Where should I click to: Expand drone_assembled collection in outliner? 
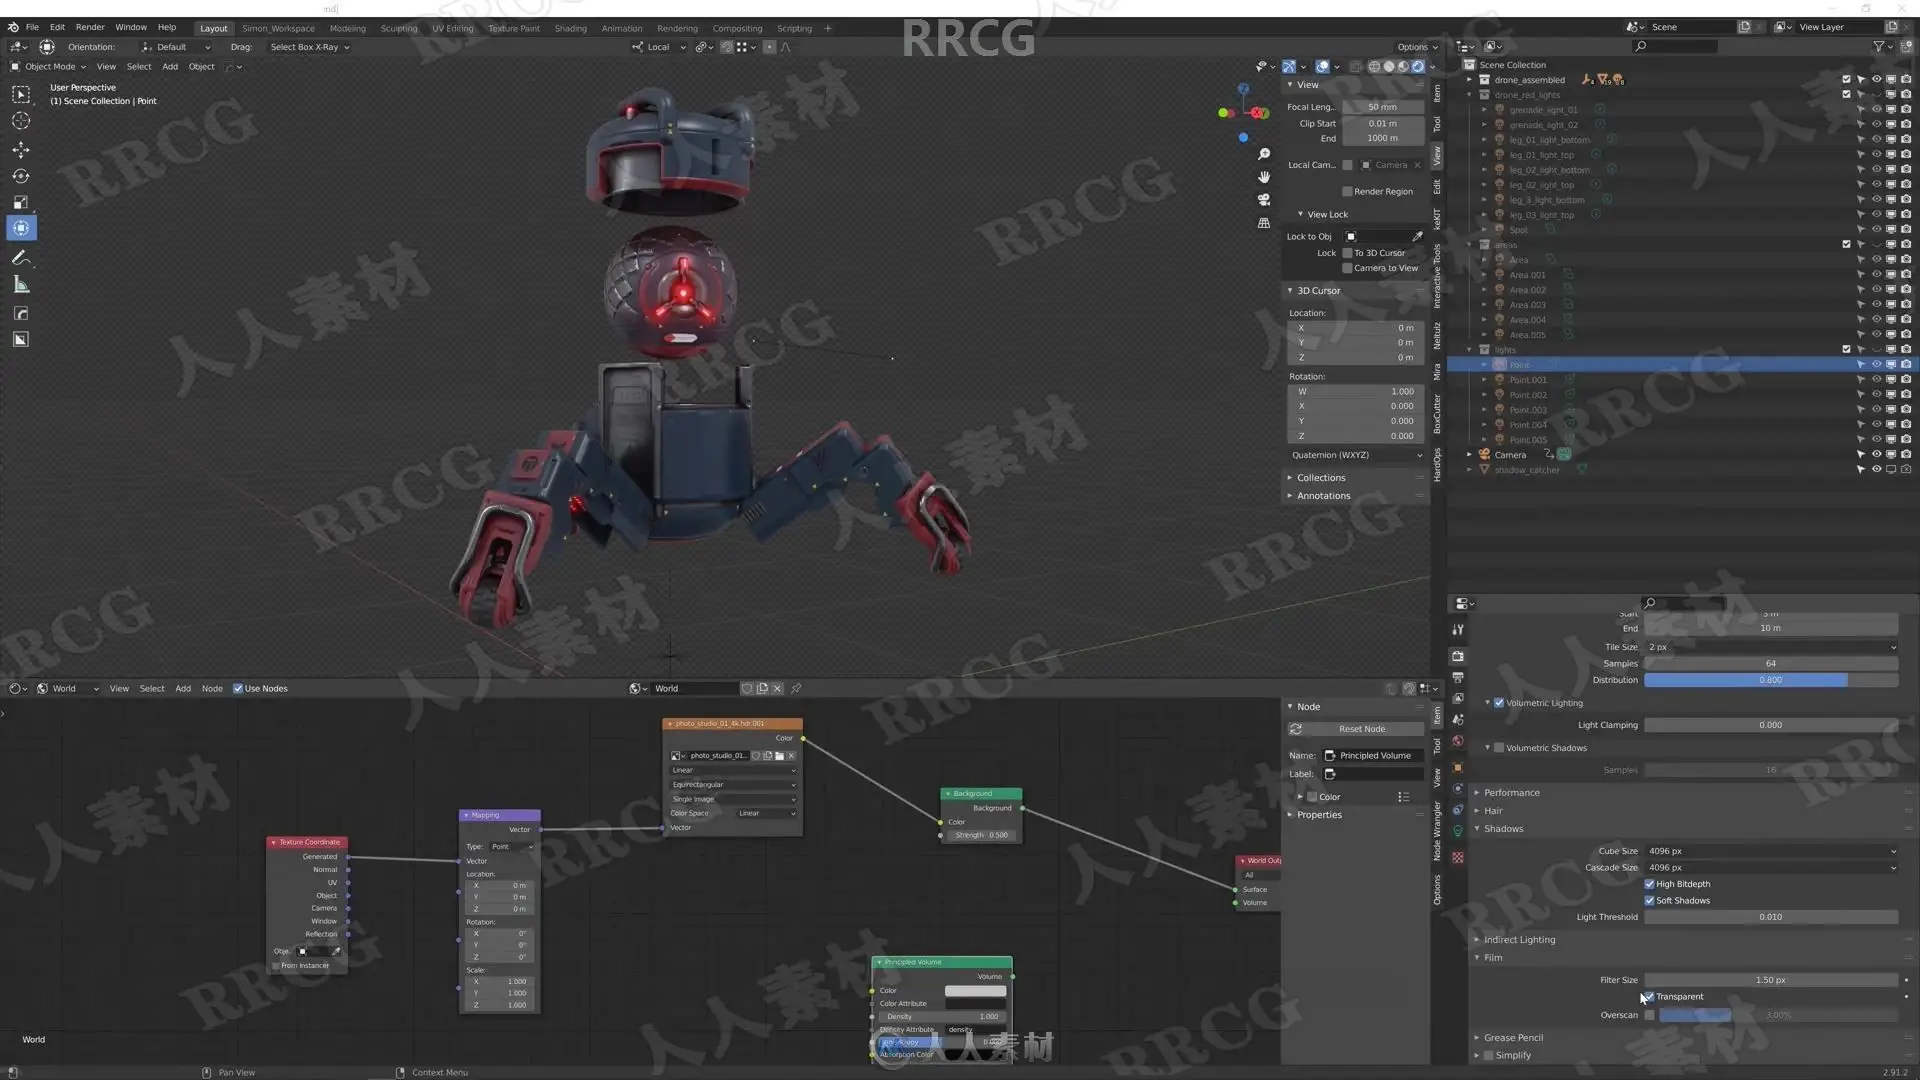coord(1469,80)
